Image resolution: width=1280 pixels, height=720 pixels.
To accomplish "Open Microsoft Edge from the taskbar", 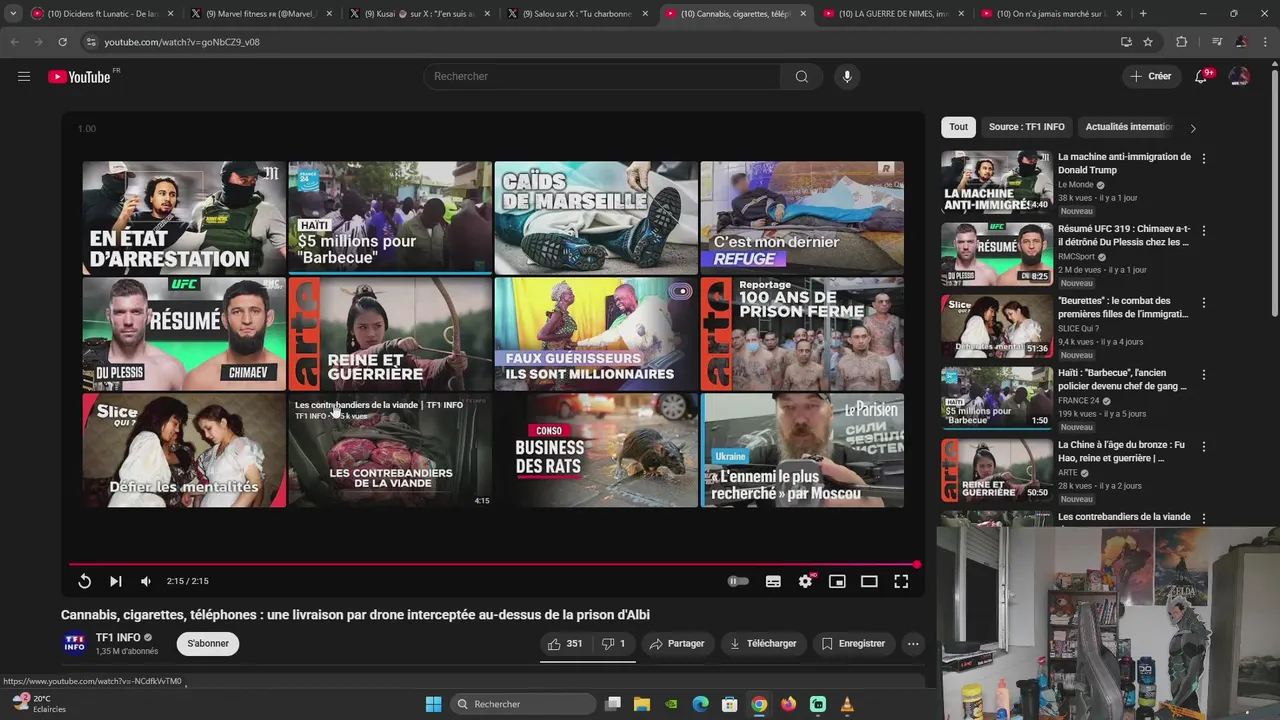I will [x=700, y=704].
